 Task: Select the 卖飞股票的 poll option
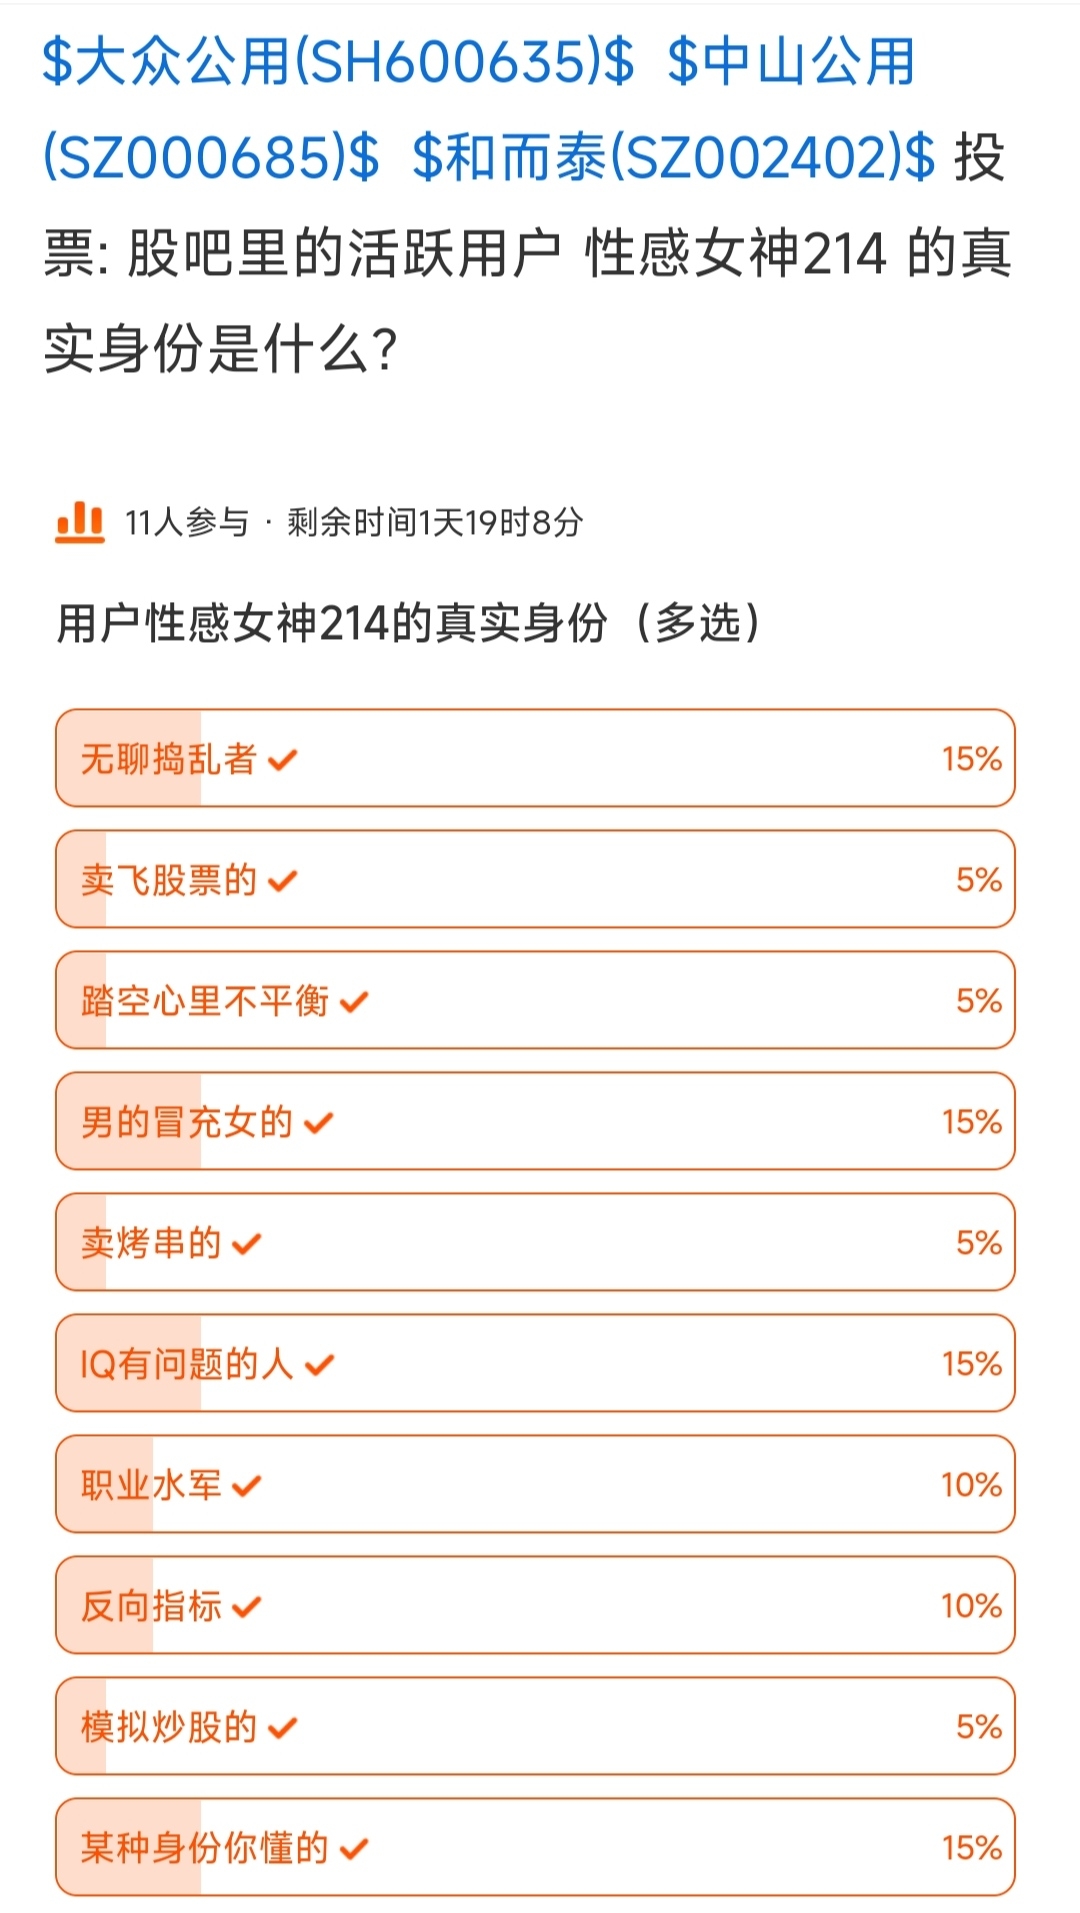pos(535,879)
